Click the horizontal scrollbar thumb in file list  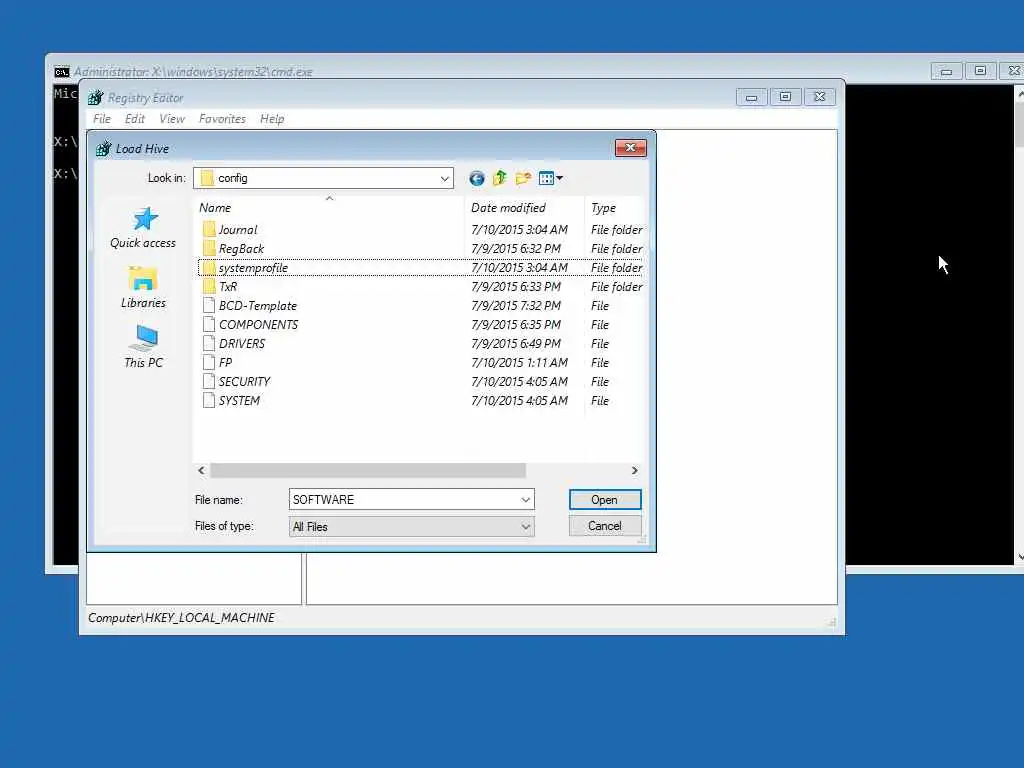(x=368, y=470)
